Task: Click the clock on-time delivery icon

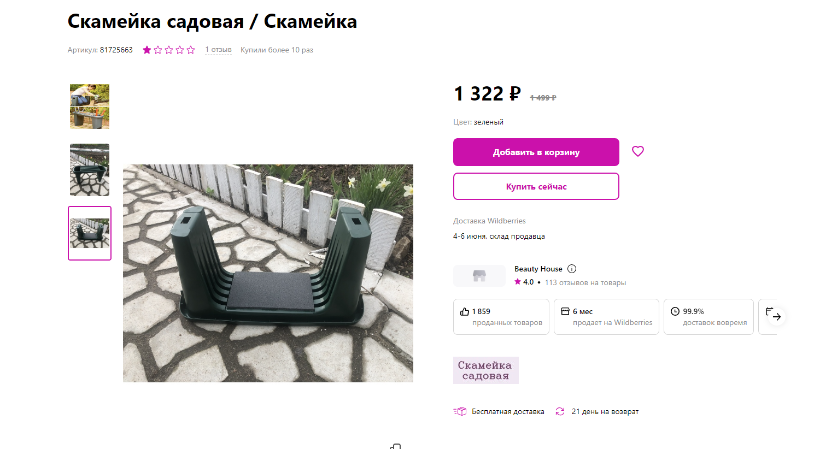Action: tap(675, 312)
